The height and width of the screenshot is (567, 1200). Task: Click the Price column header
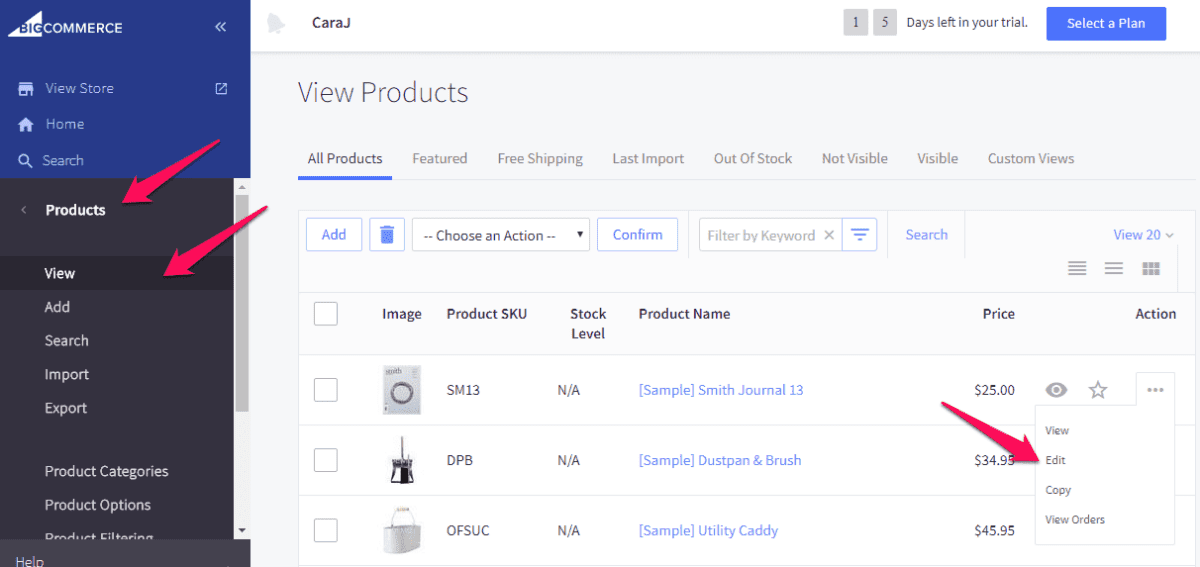point(998,314)
